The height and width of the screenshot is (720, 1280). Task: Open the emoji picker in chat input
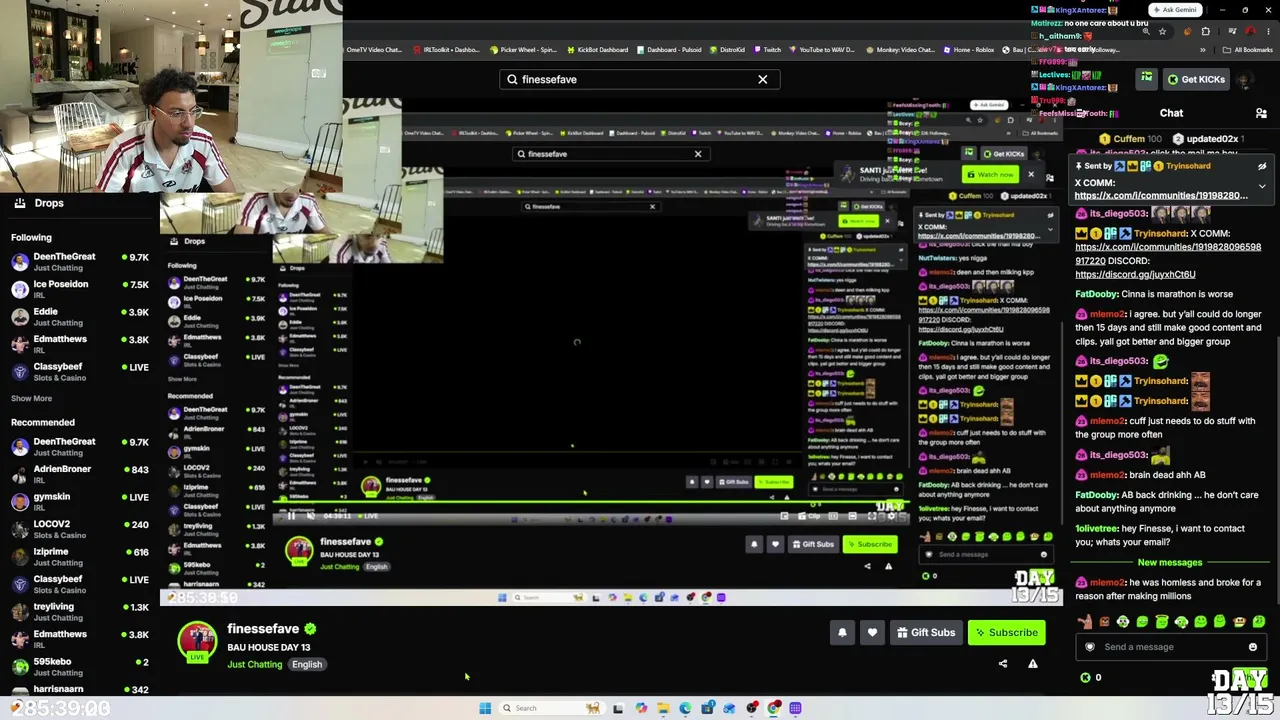[1252, 647]
